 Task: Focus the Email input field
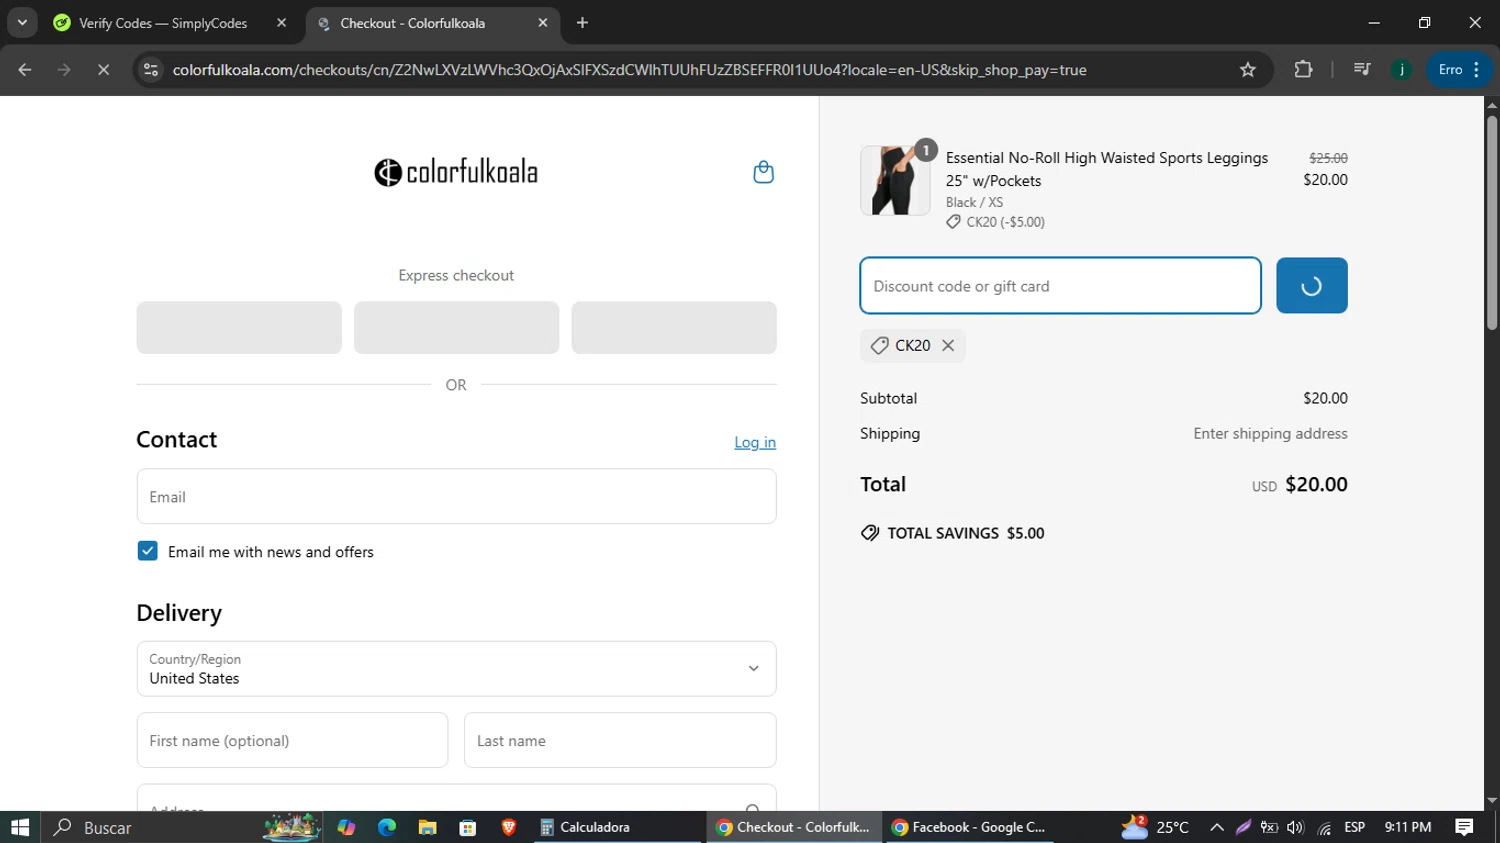click(456, 496)
